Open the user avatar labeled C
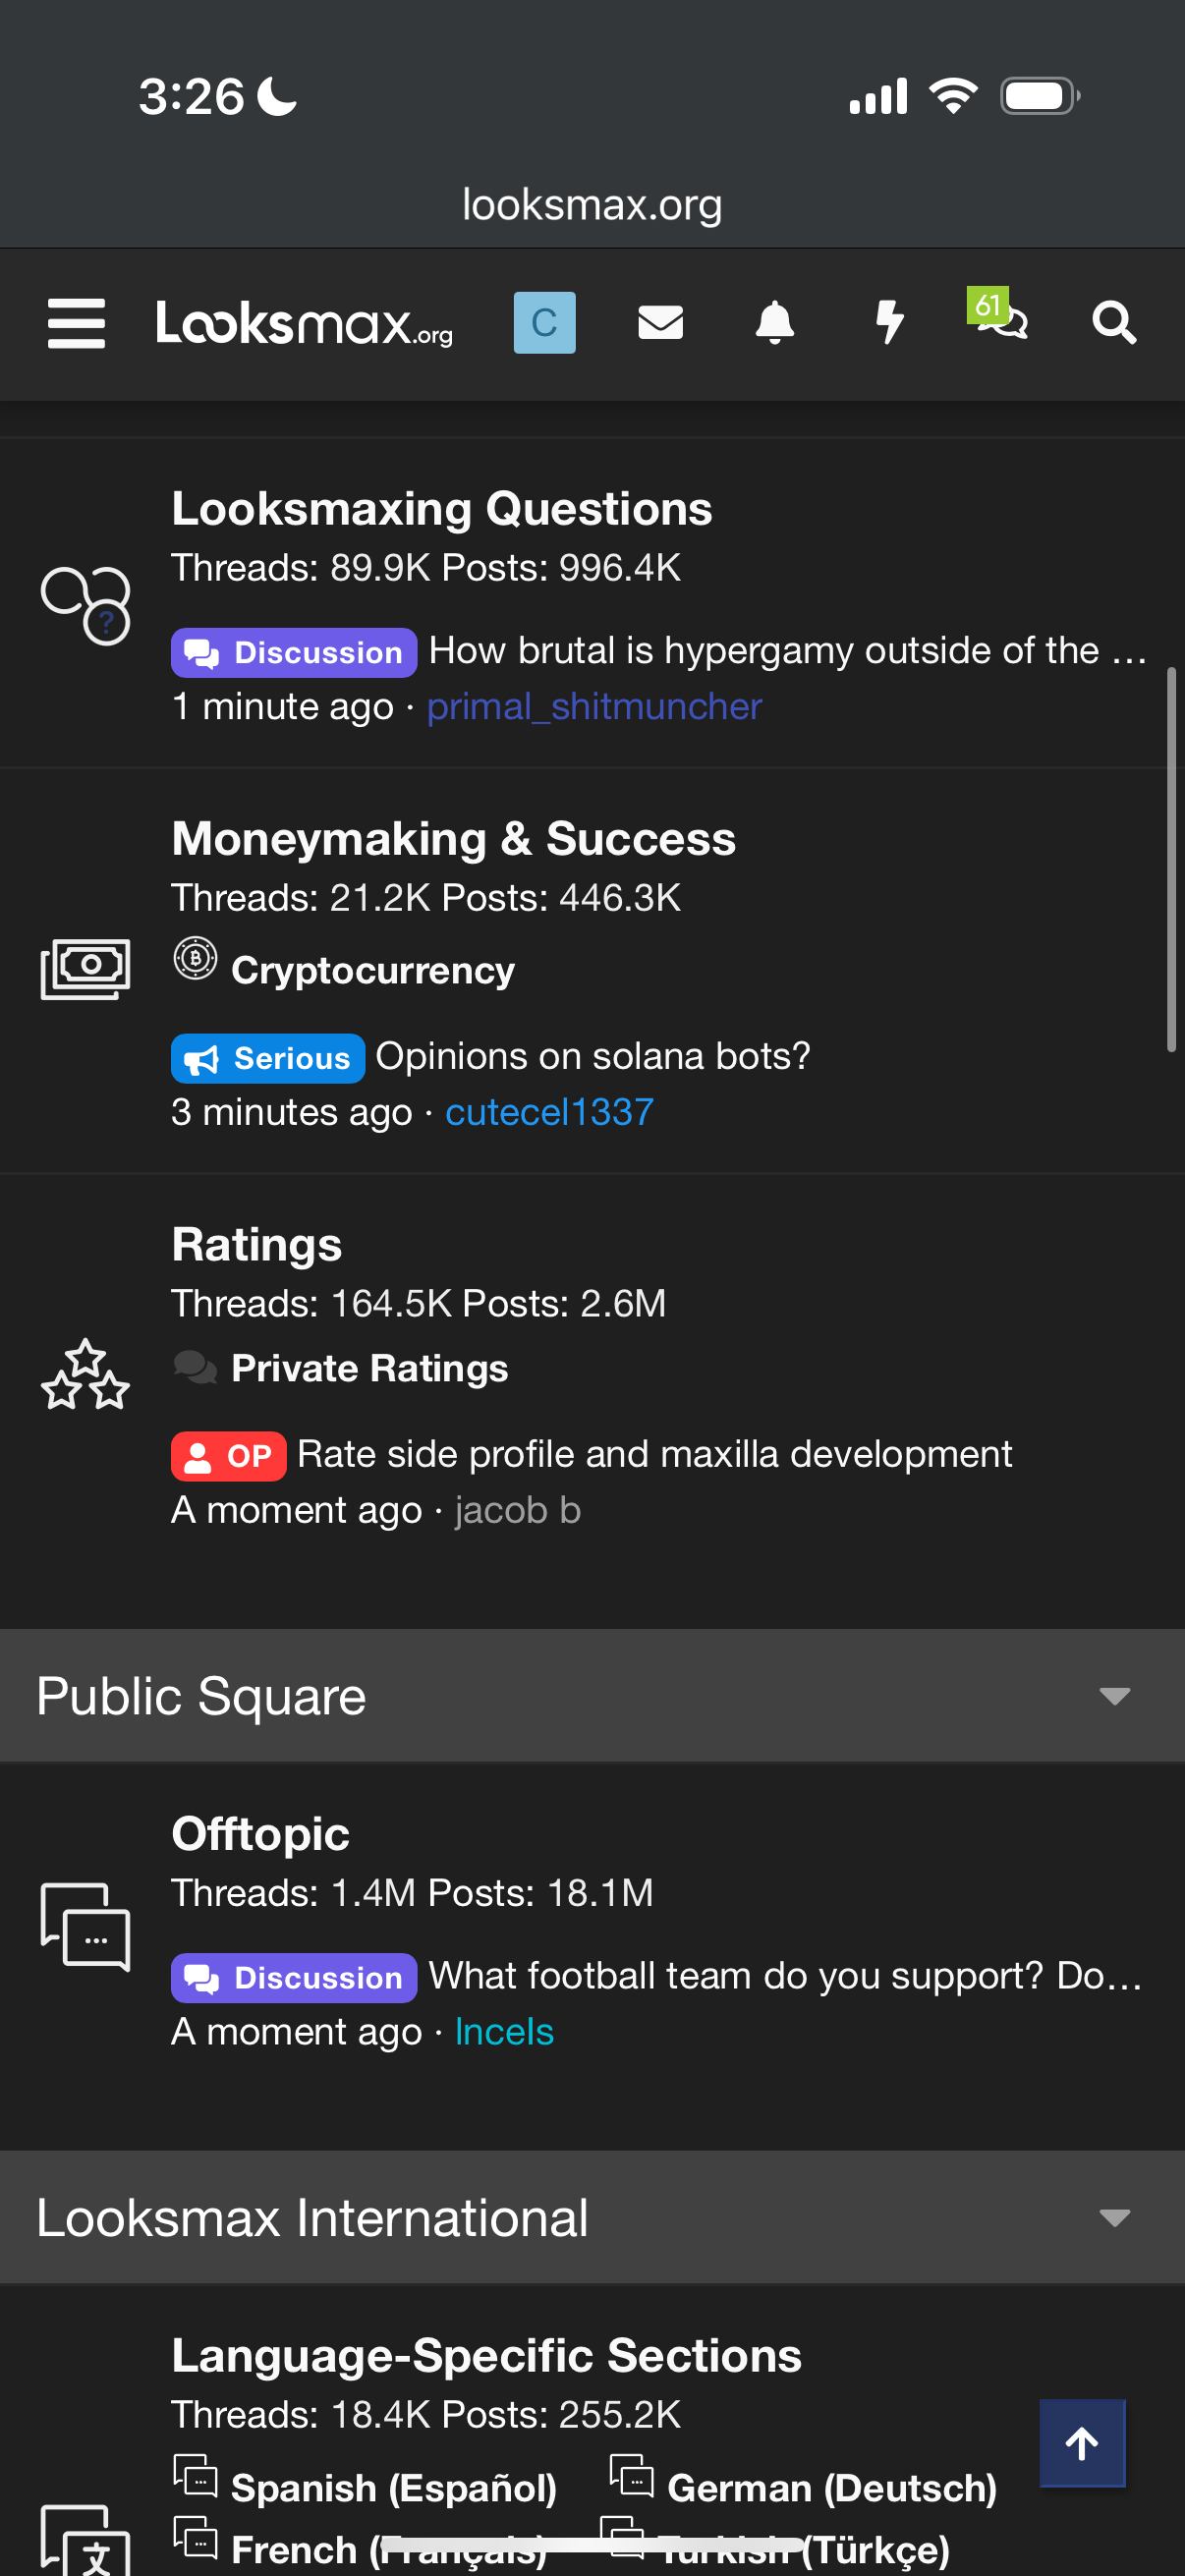1185x2576 pixels. [x=544, y=323]
